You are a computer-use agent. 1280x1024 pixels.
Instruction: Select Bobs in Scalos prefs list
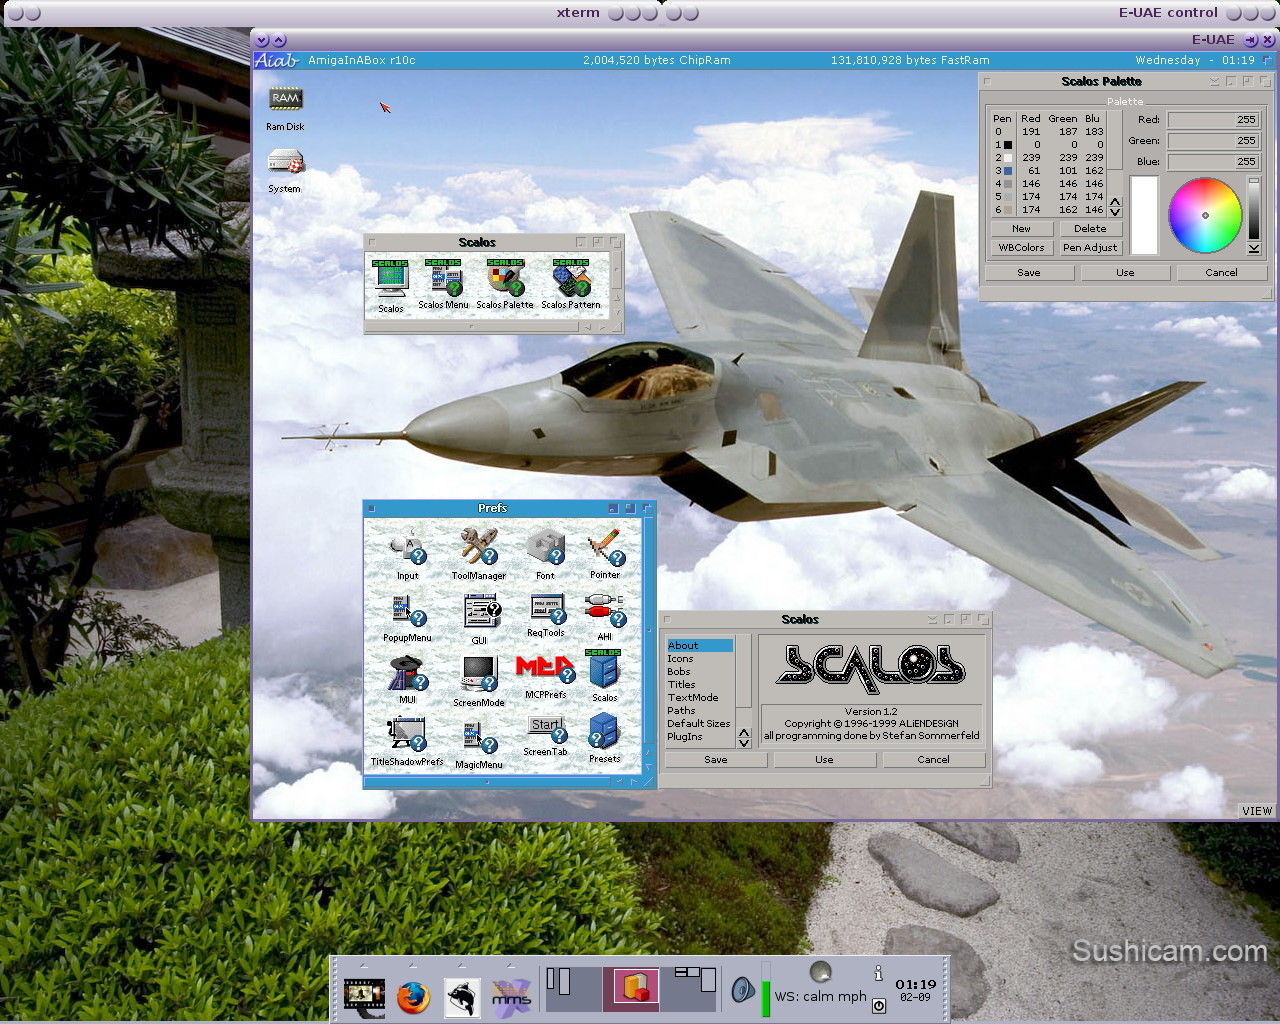point(699,672)
